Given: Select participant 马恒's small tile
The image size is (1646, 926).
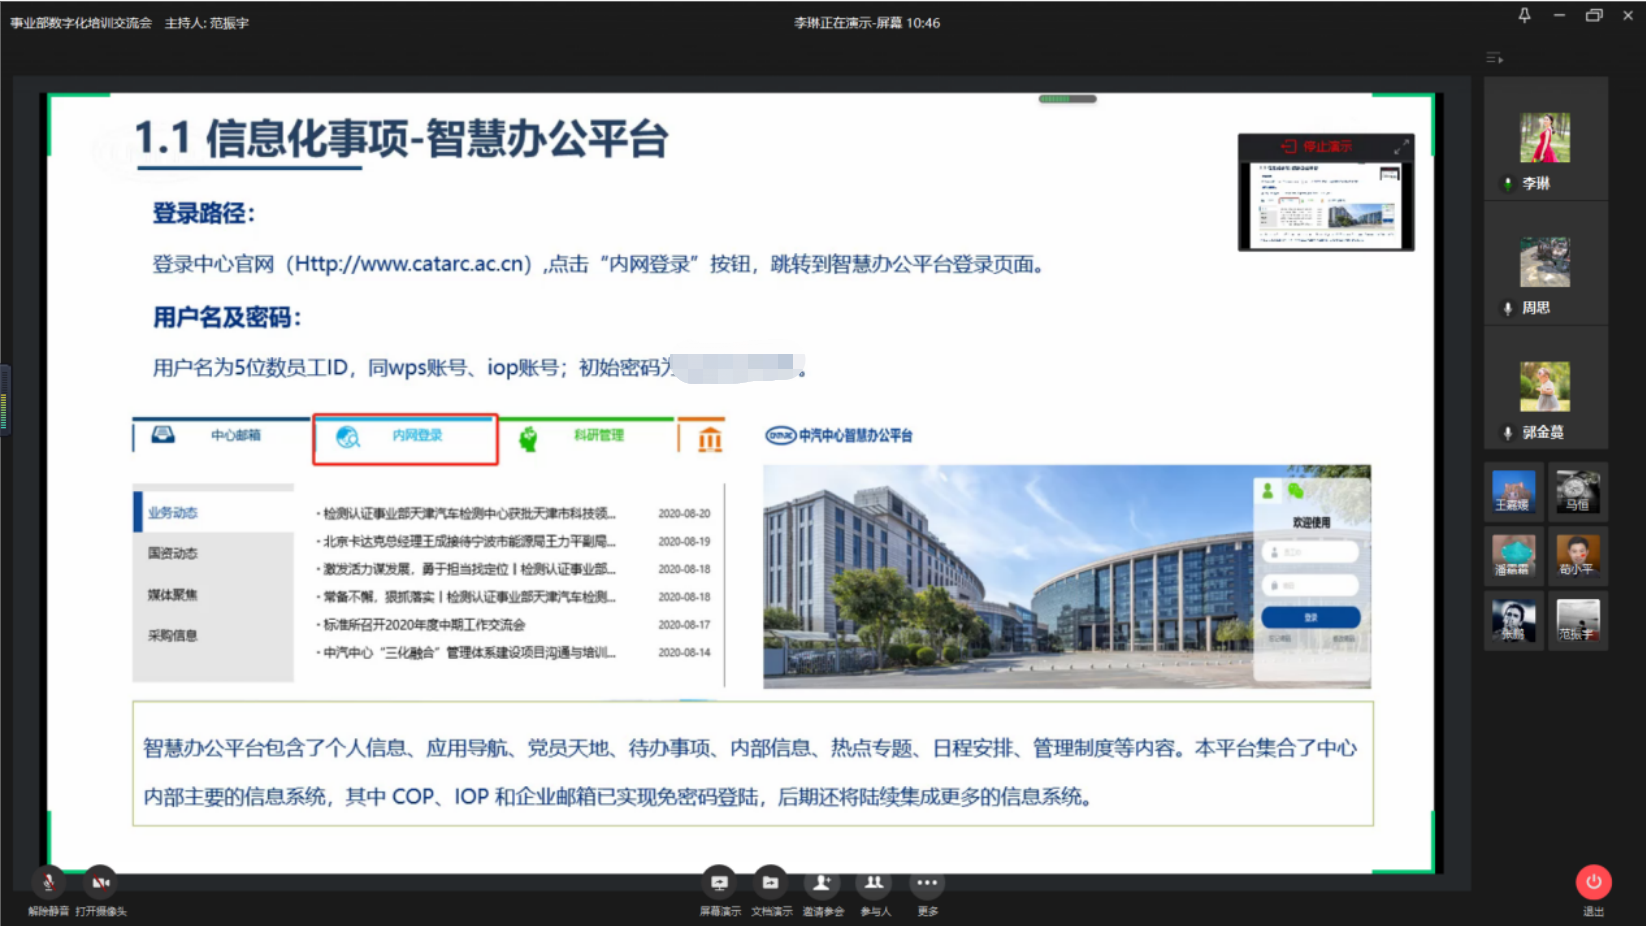Looking at the screenshot, I should tap(1578, 491).
